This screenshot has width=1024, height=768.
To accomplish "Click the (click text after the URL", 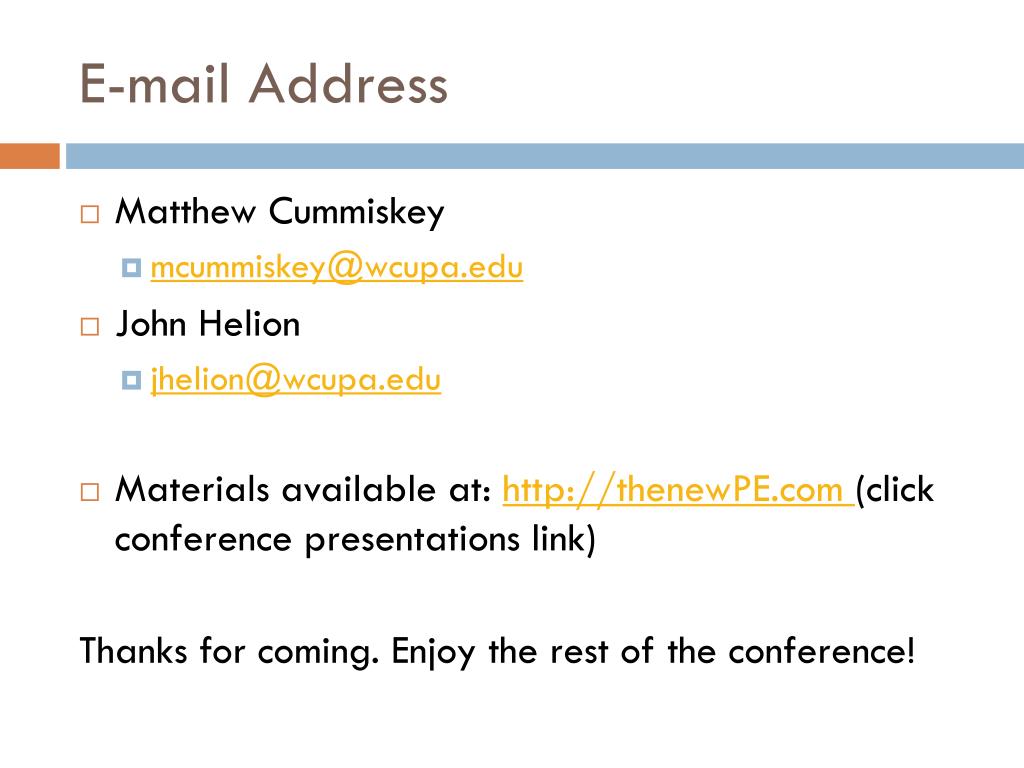I will [x=895, y=490].
